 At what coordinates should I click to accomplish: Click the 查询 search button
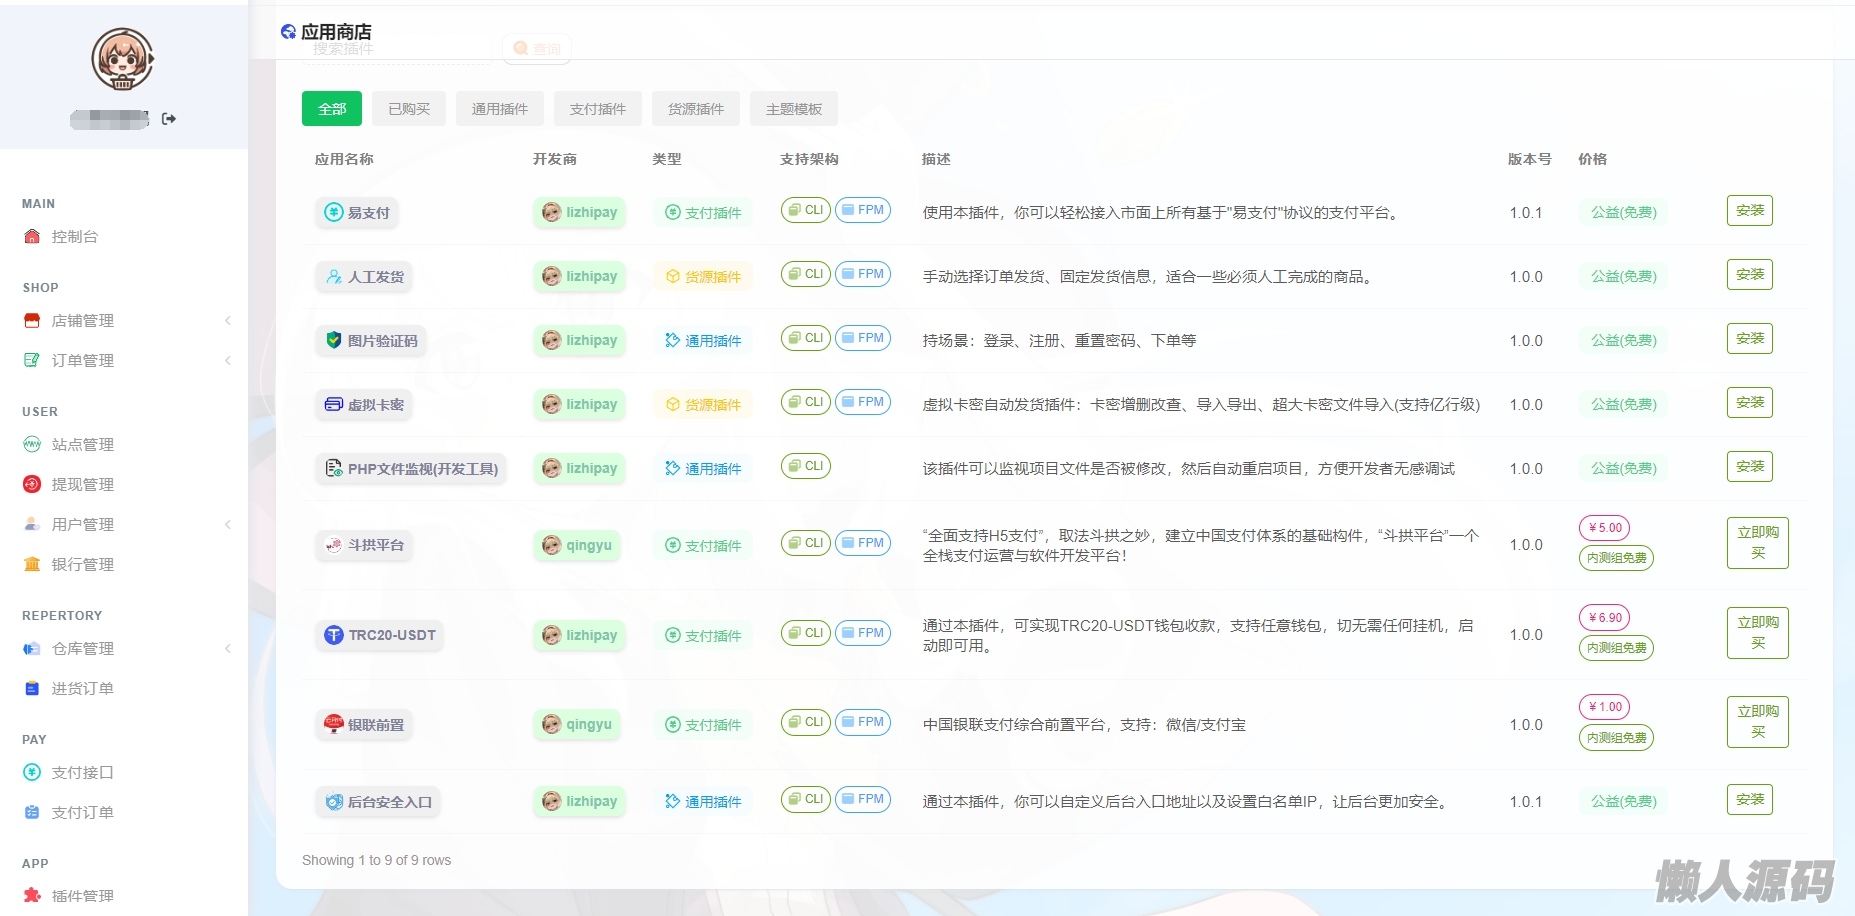point(537,49)
